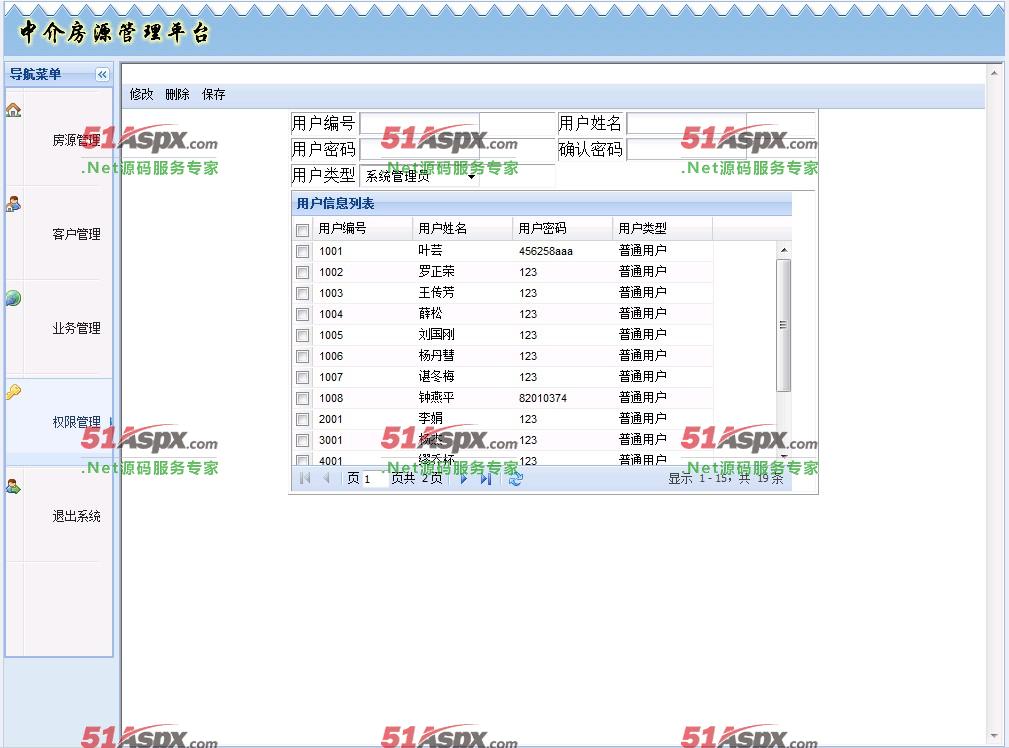Click the user list vertical scrollbar thumb
Viewport: 1009px width, 748px height.
[x=783, y=325]
